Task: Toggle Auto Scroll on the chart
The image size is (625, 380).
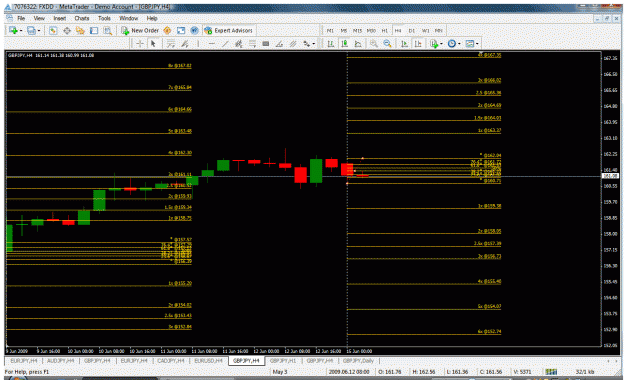Action: click(x=405, y=44)
